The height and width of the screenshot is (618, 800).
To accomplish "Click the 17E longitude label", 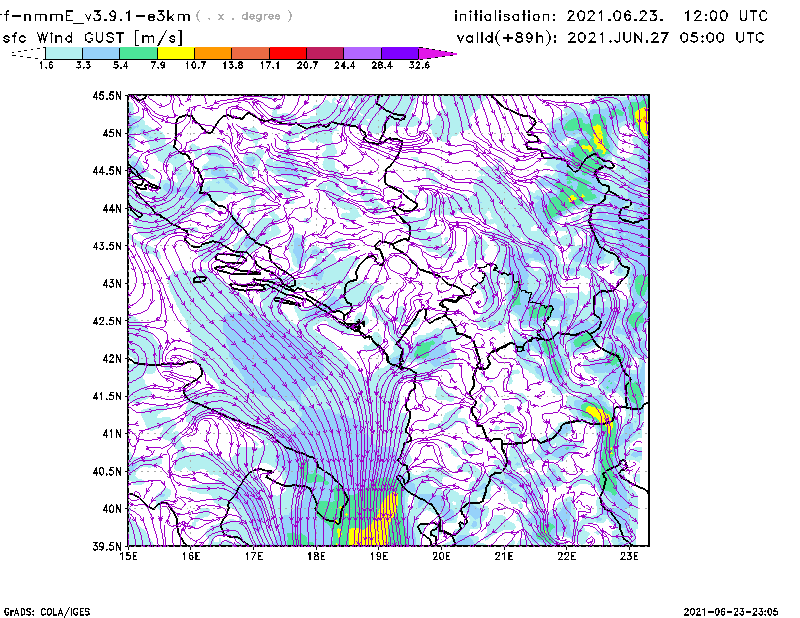I will tap(254, 556).
